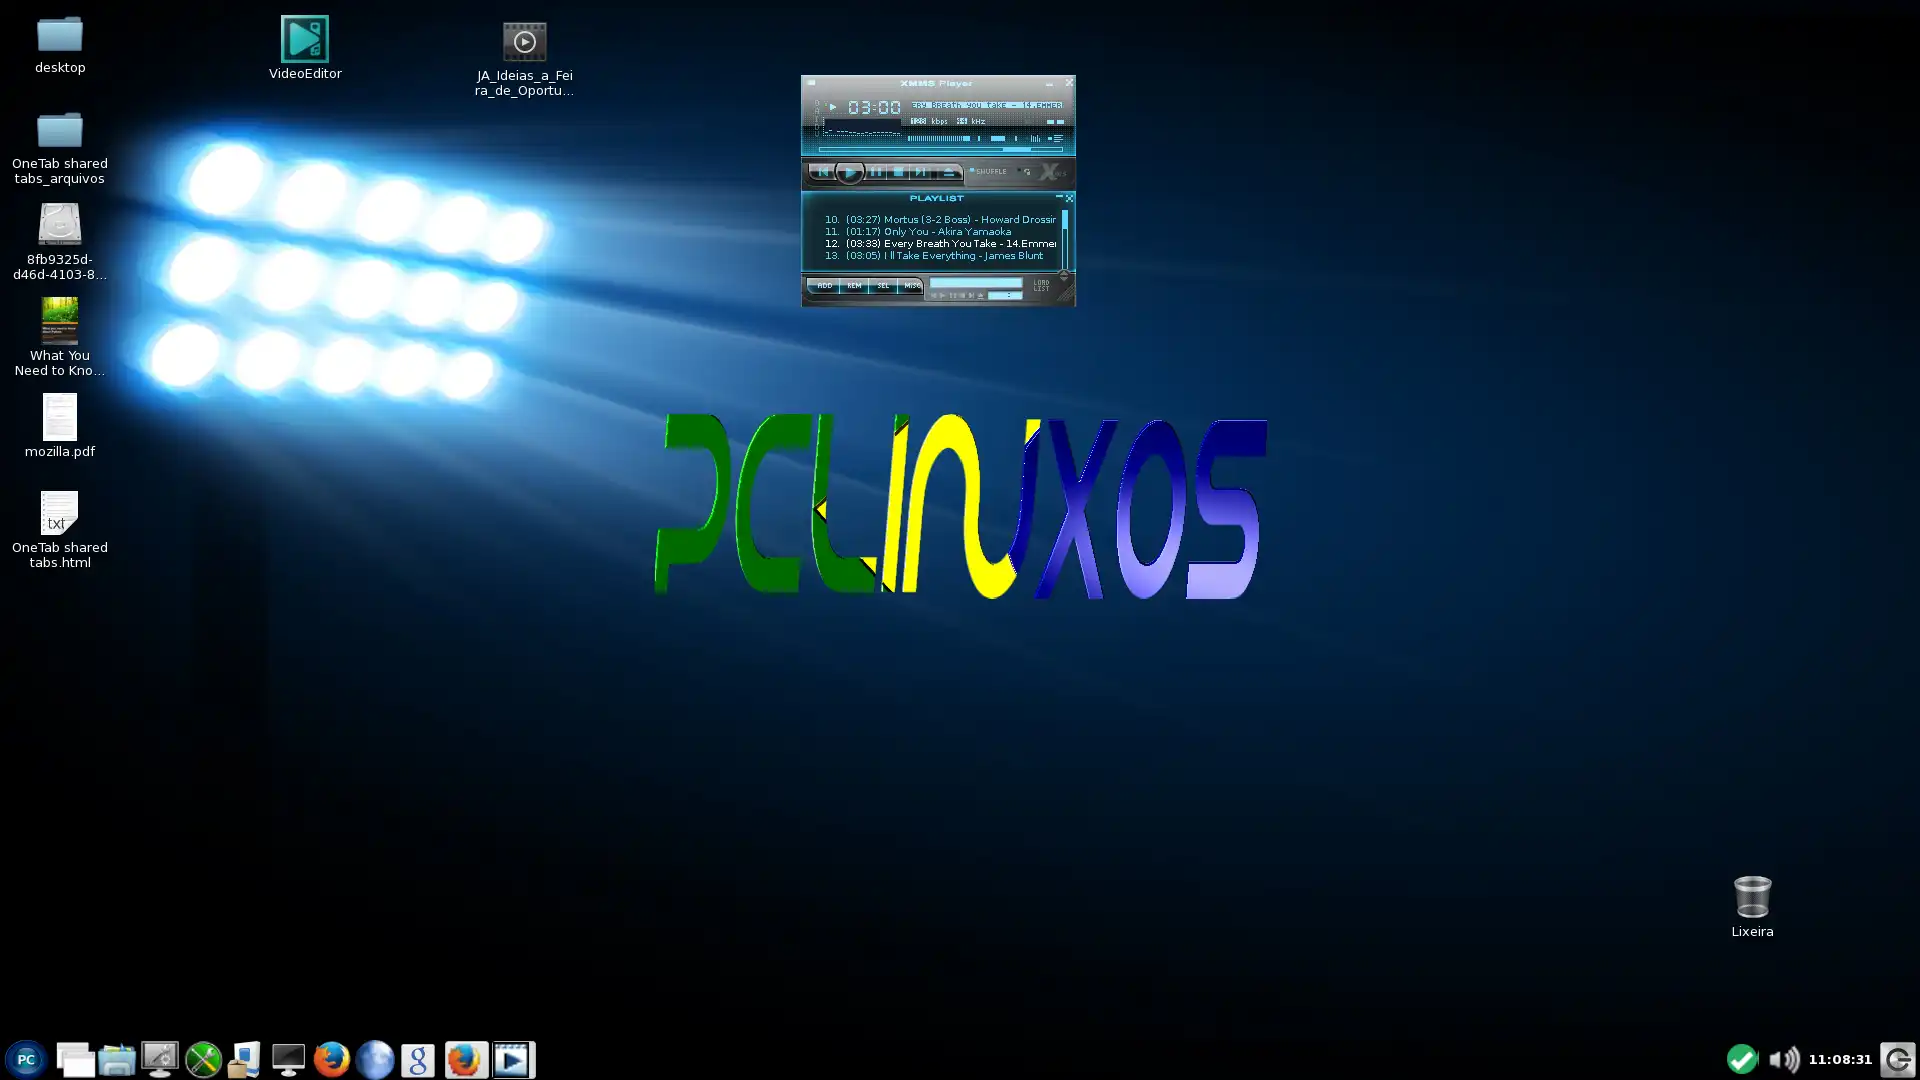Open the PC start menu
This screenshot has width=1920, height=1080.
(x=26, y=1059)
